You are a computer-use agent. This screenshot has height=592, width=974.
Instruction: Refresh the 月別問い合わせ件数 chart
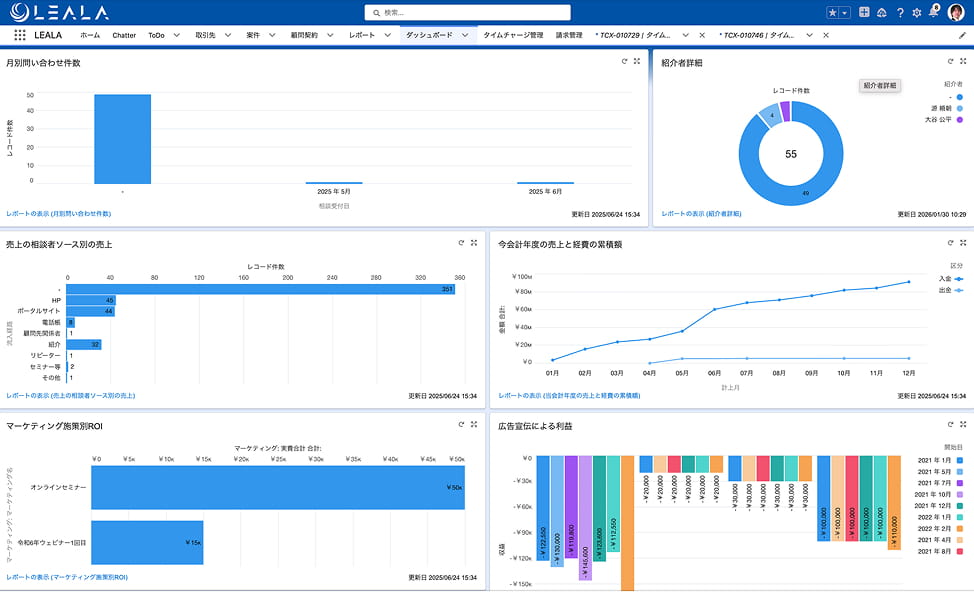pyautogui.click(x=624, y=61)
